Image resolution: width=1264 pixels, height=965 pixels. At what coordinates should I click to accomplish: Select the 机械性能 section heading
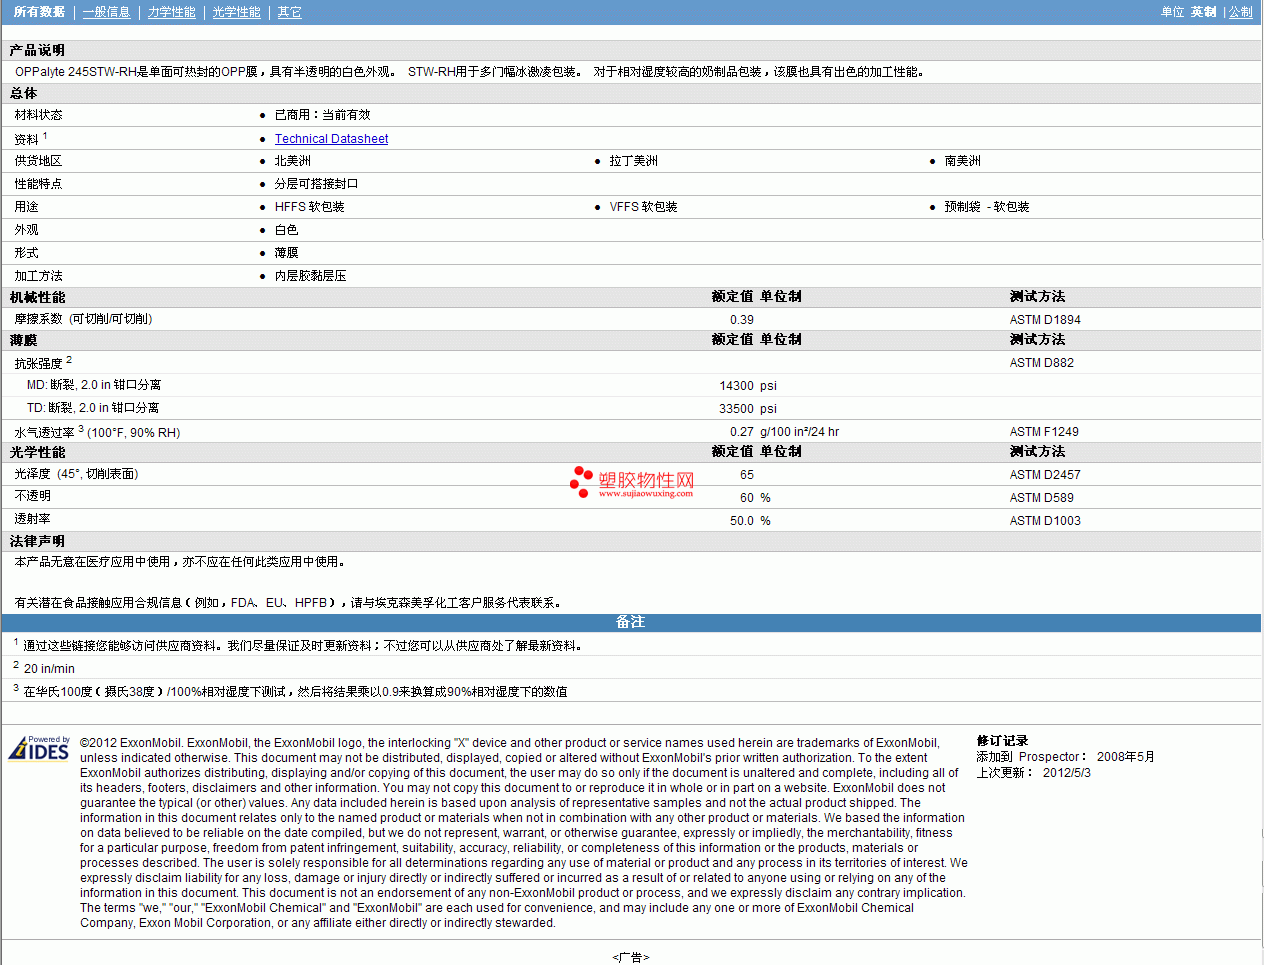point(37,297)
